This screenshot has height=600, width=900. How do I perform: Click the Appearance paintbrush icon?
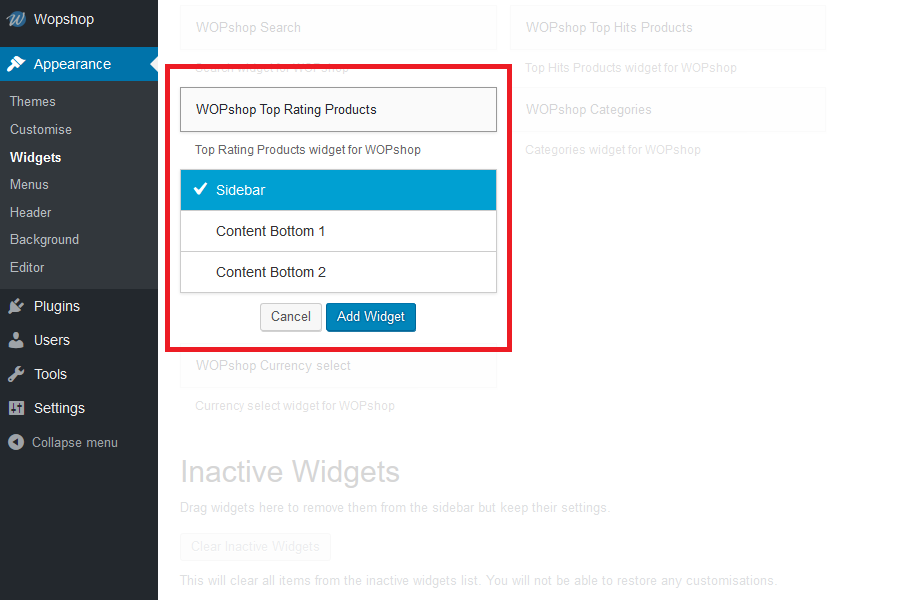(16, 64)
